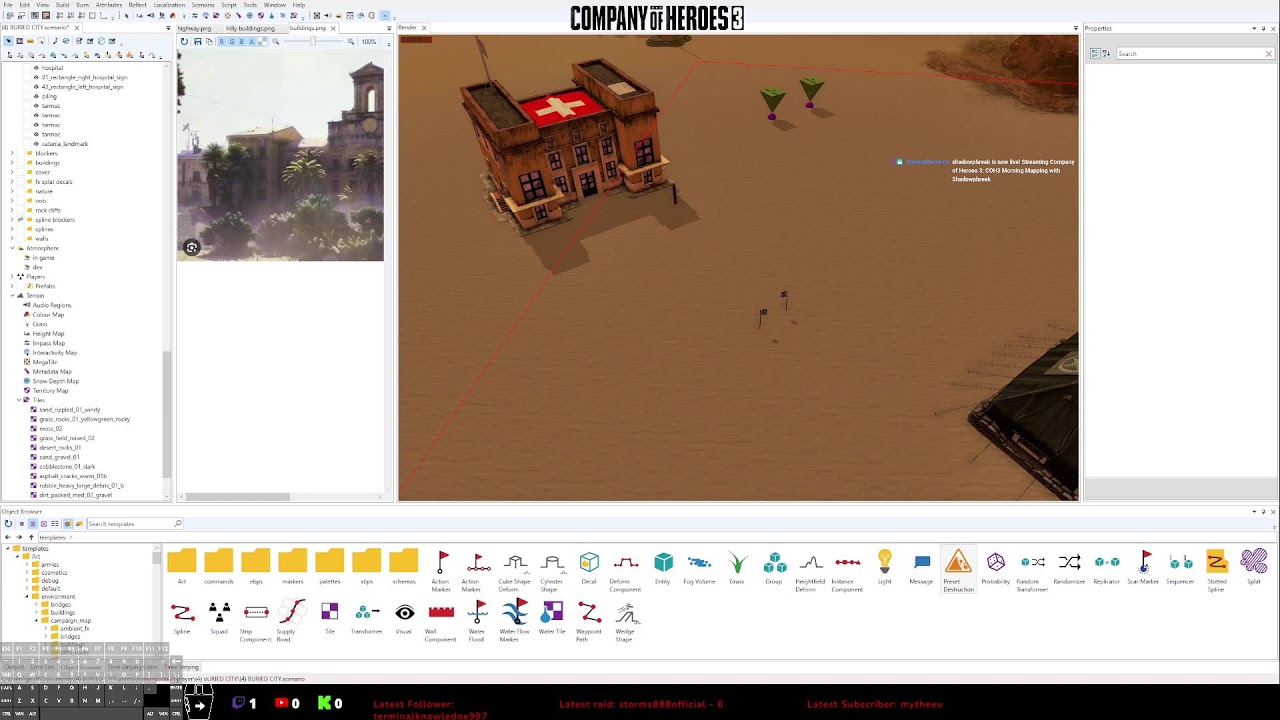Screen dimensions: 1280x720
Task: Switch to the highway.png tab
Action: (194, 28)
